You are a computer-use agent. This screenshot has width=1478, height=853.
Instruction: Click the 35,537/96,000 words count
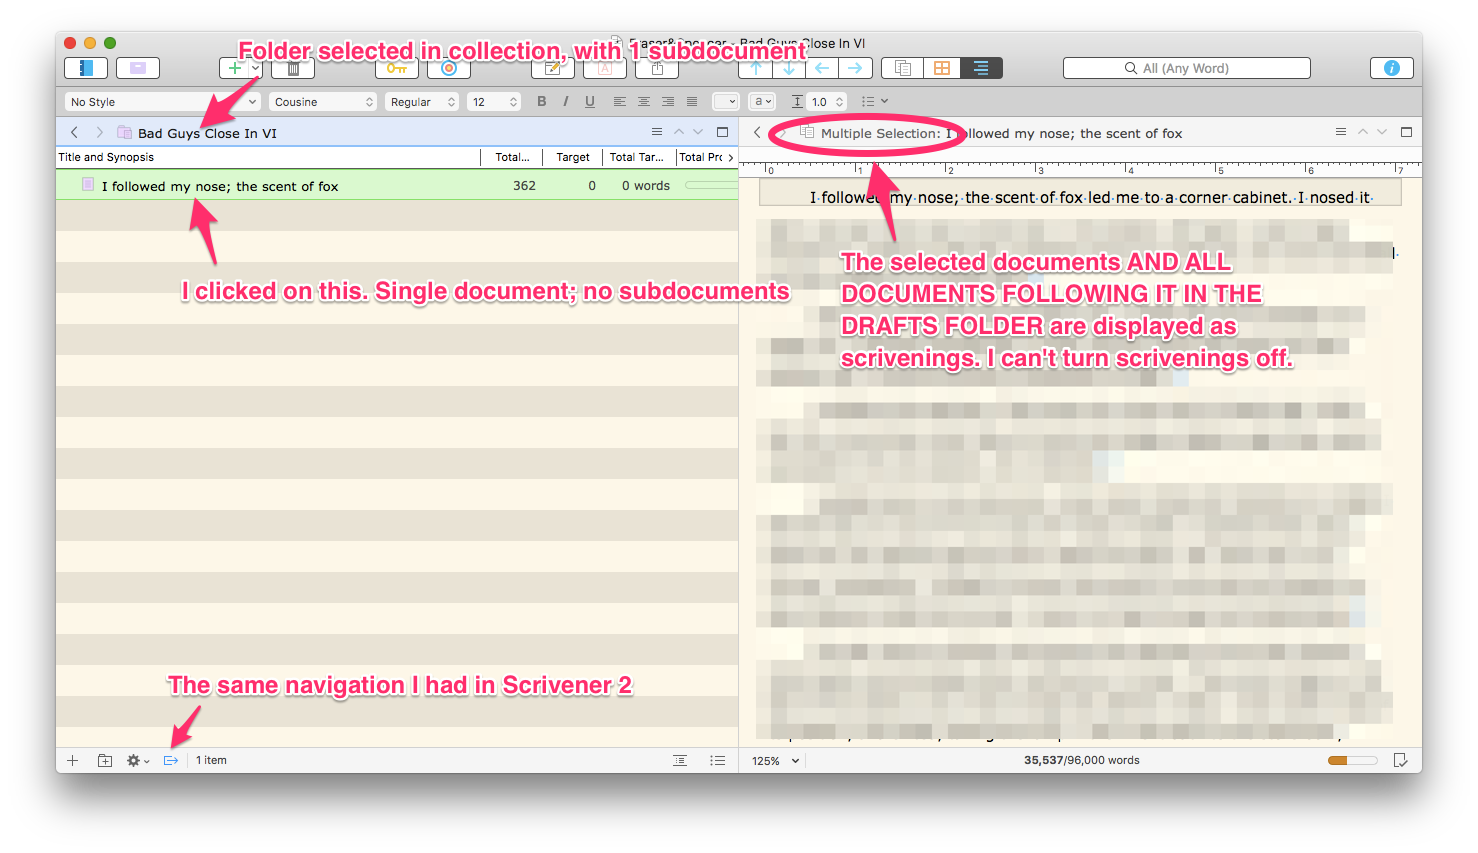(1081, 760)
